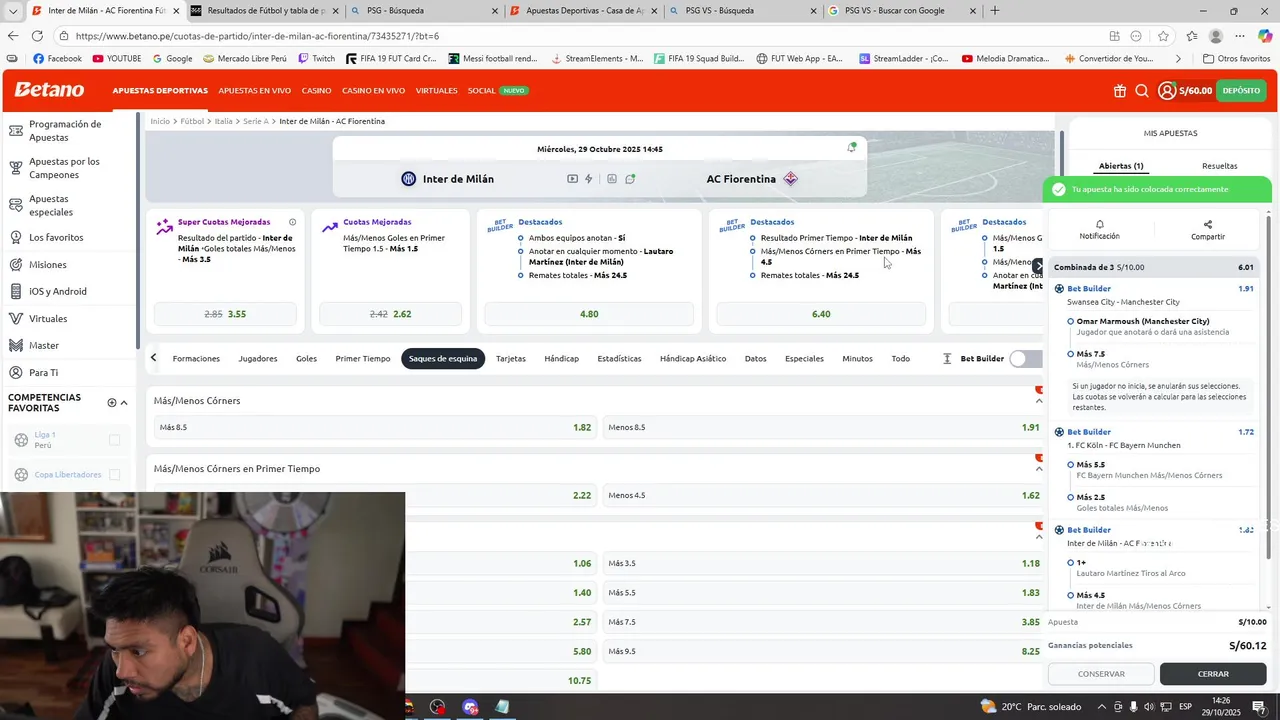
Task: Click the Conservar button
Action: pos(1101,674)
